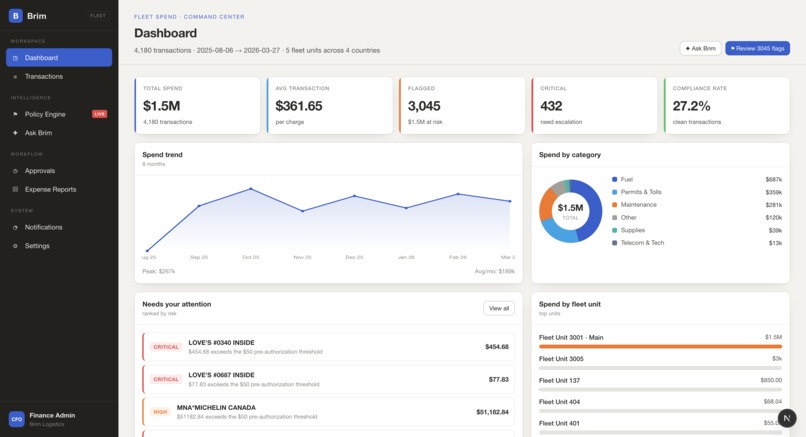
Task: Click the Spend by fleet unit heading
Action: 570,304
